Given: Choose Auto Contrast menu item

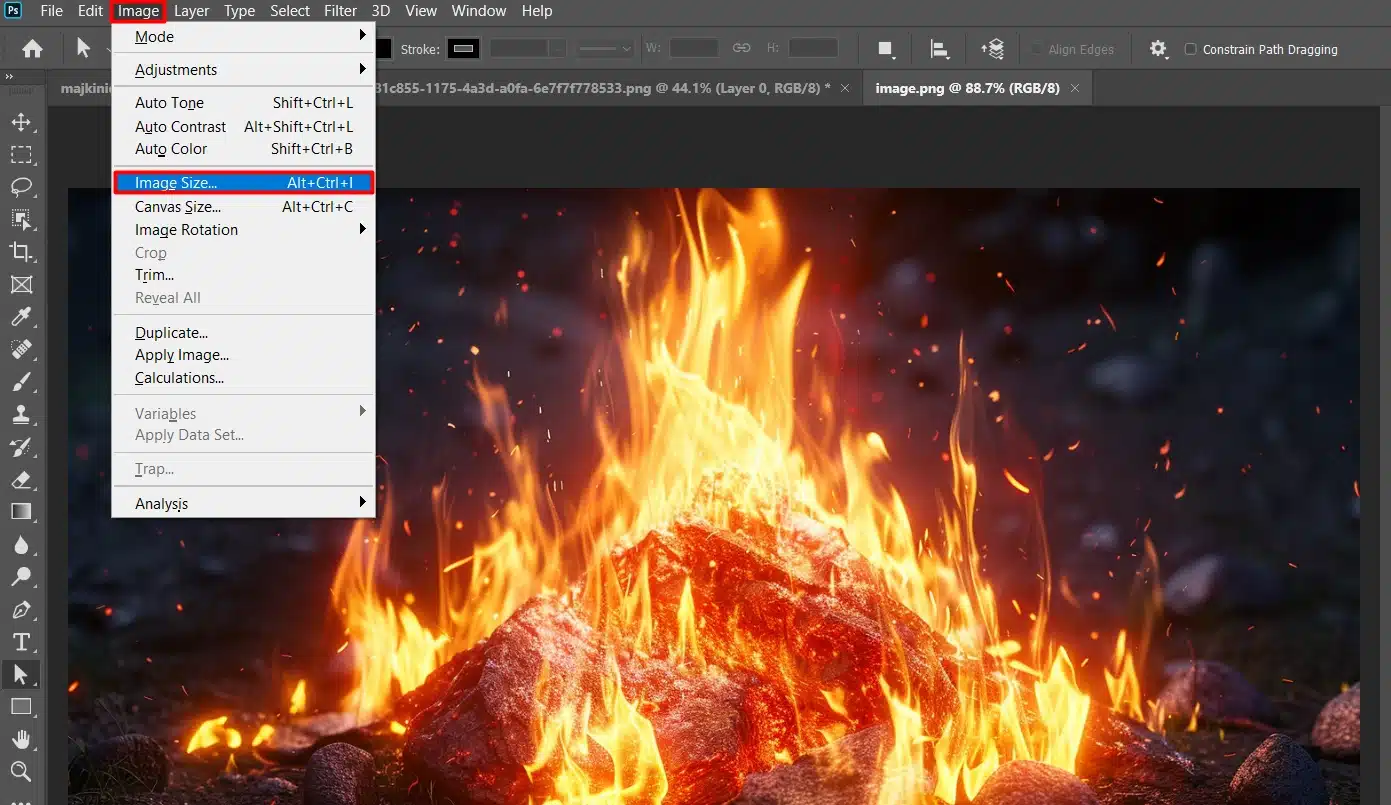Looking at the screenshot, I should coord(243,127).
